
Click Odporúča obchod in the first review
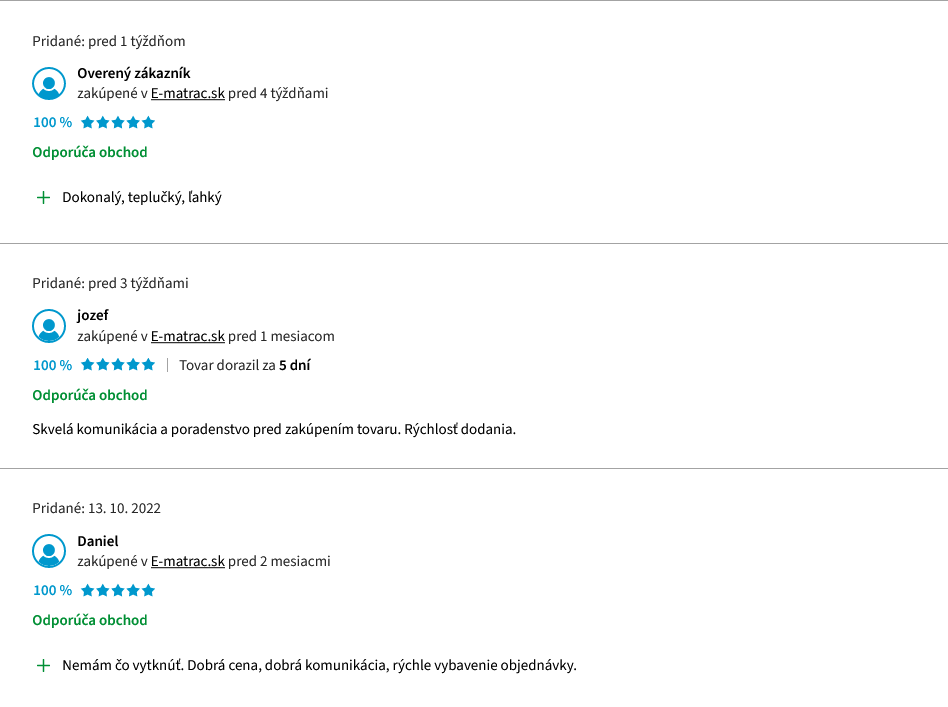click(x=90, y=152)
